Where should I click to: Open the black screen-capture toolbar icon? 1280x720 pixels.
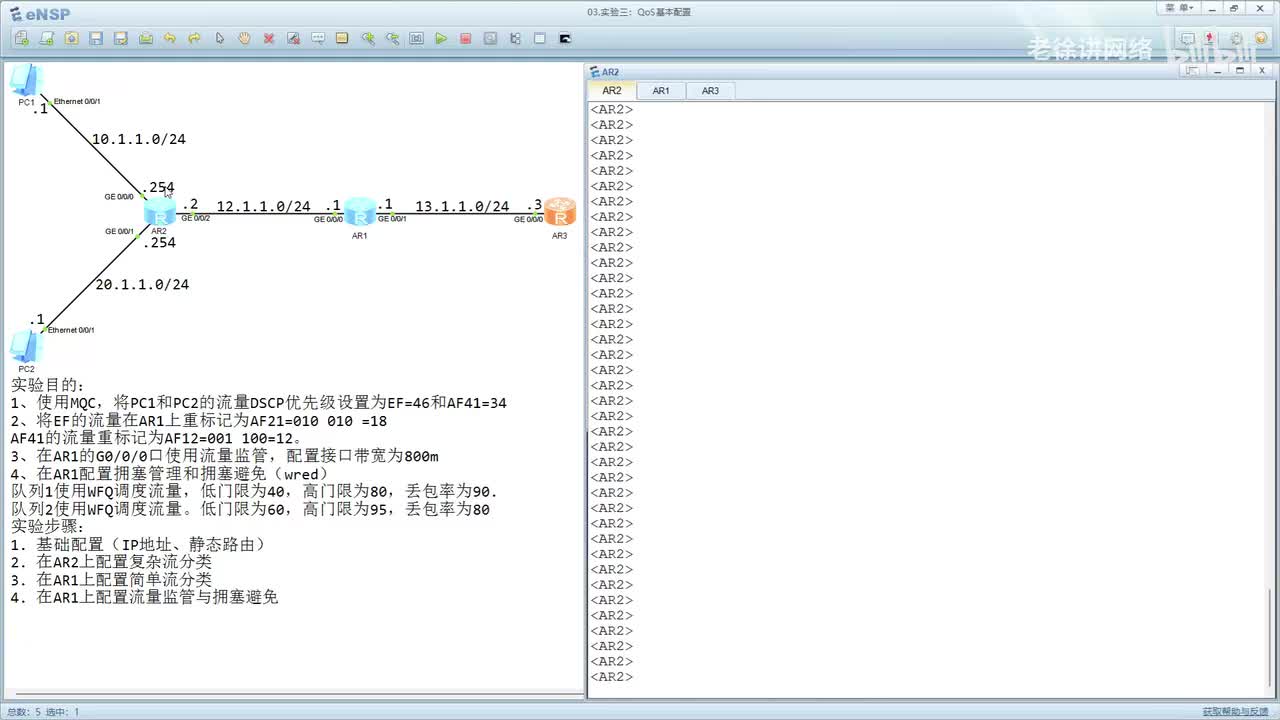564,39
